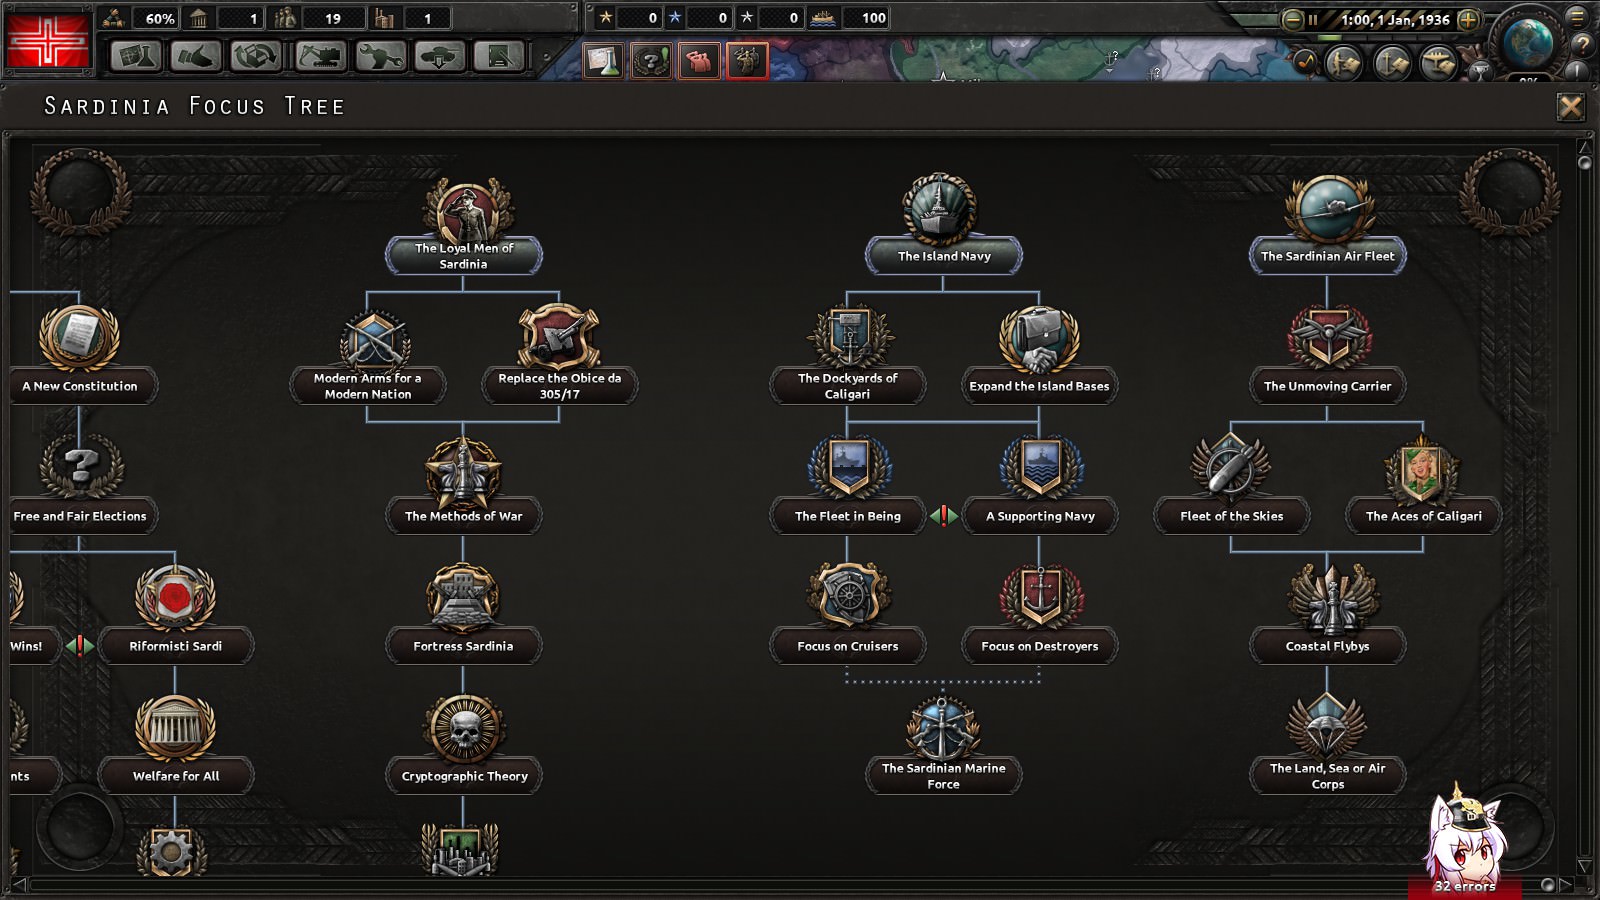
Task: Open the naval anchor map mode
Action: (1392, 63)
